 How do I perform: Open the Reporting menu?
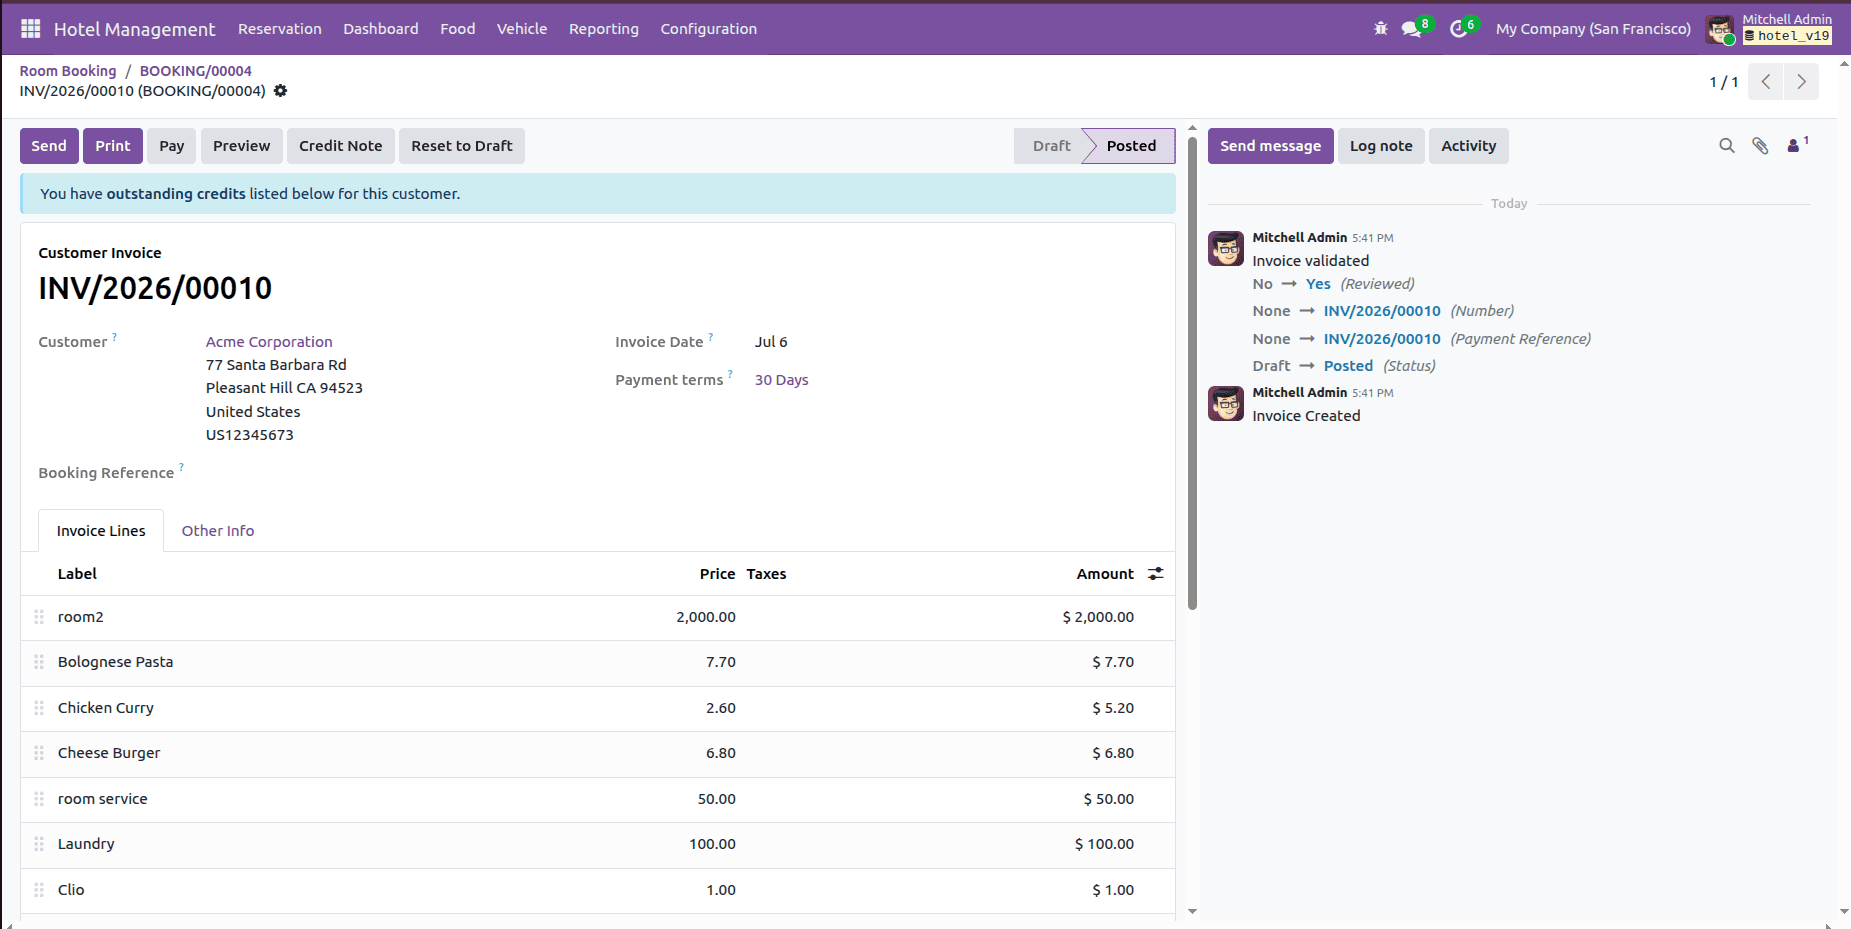(604, 29)
